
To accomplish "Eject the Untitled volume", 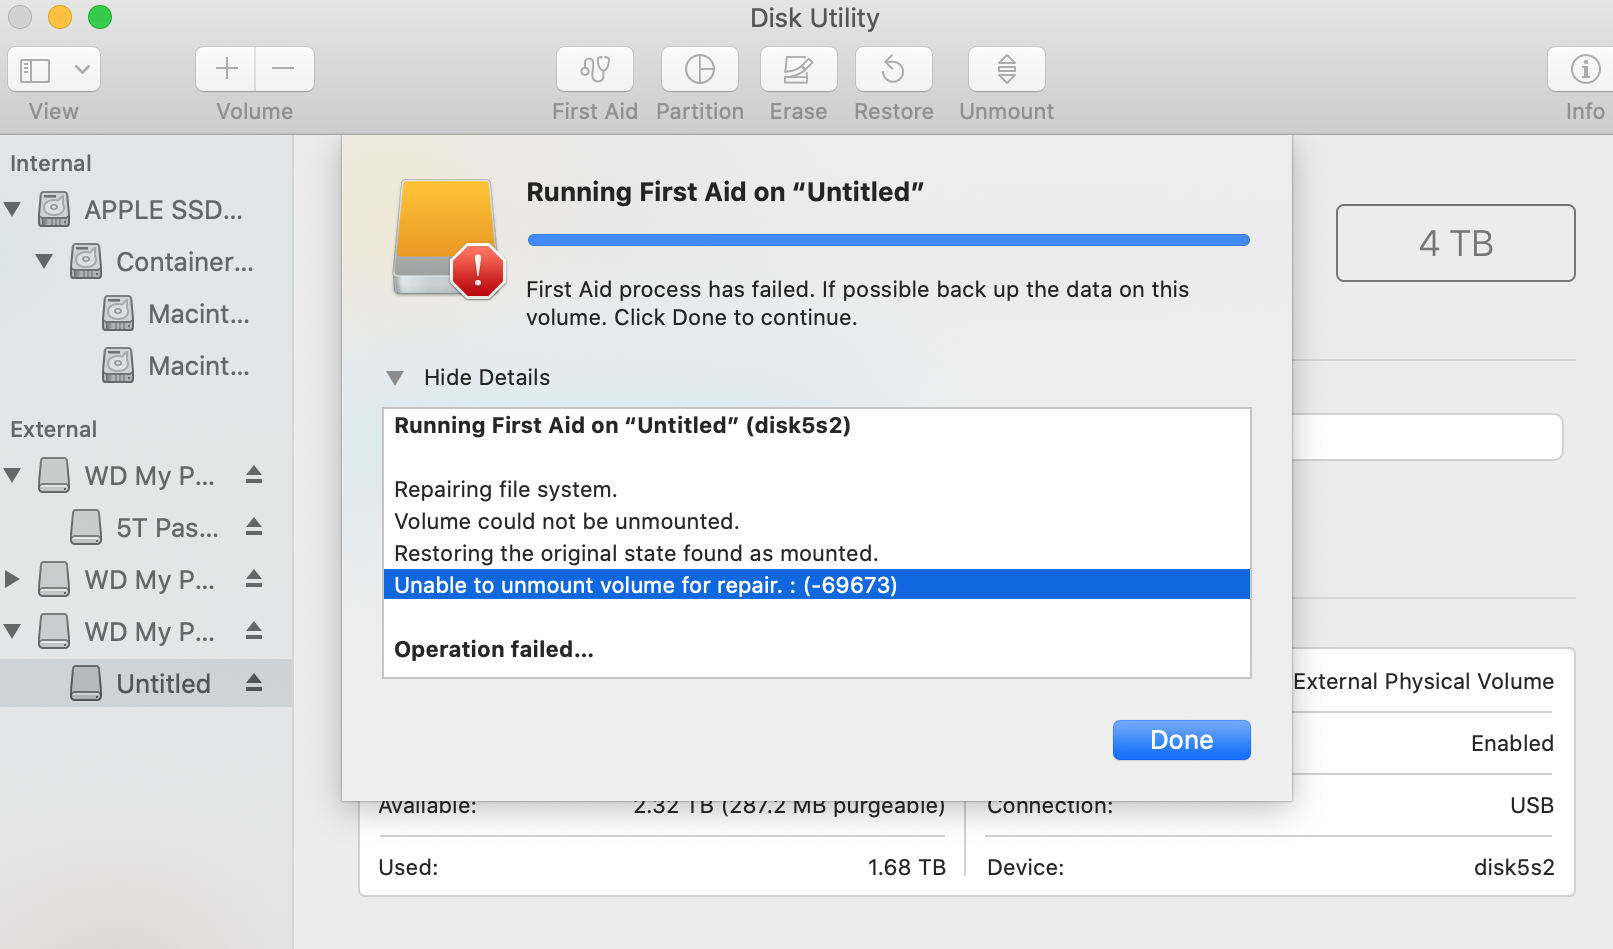I will point(254,683).
